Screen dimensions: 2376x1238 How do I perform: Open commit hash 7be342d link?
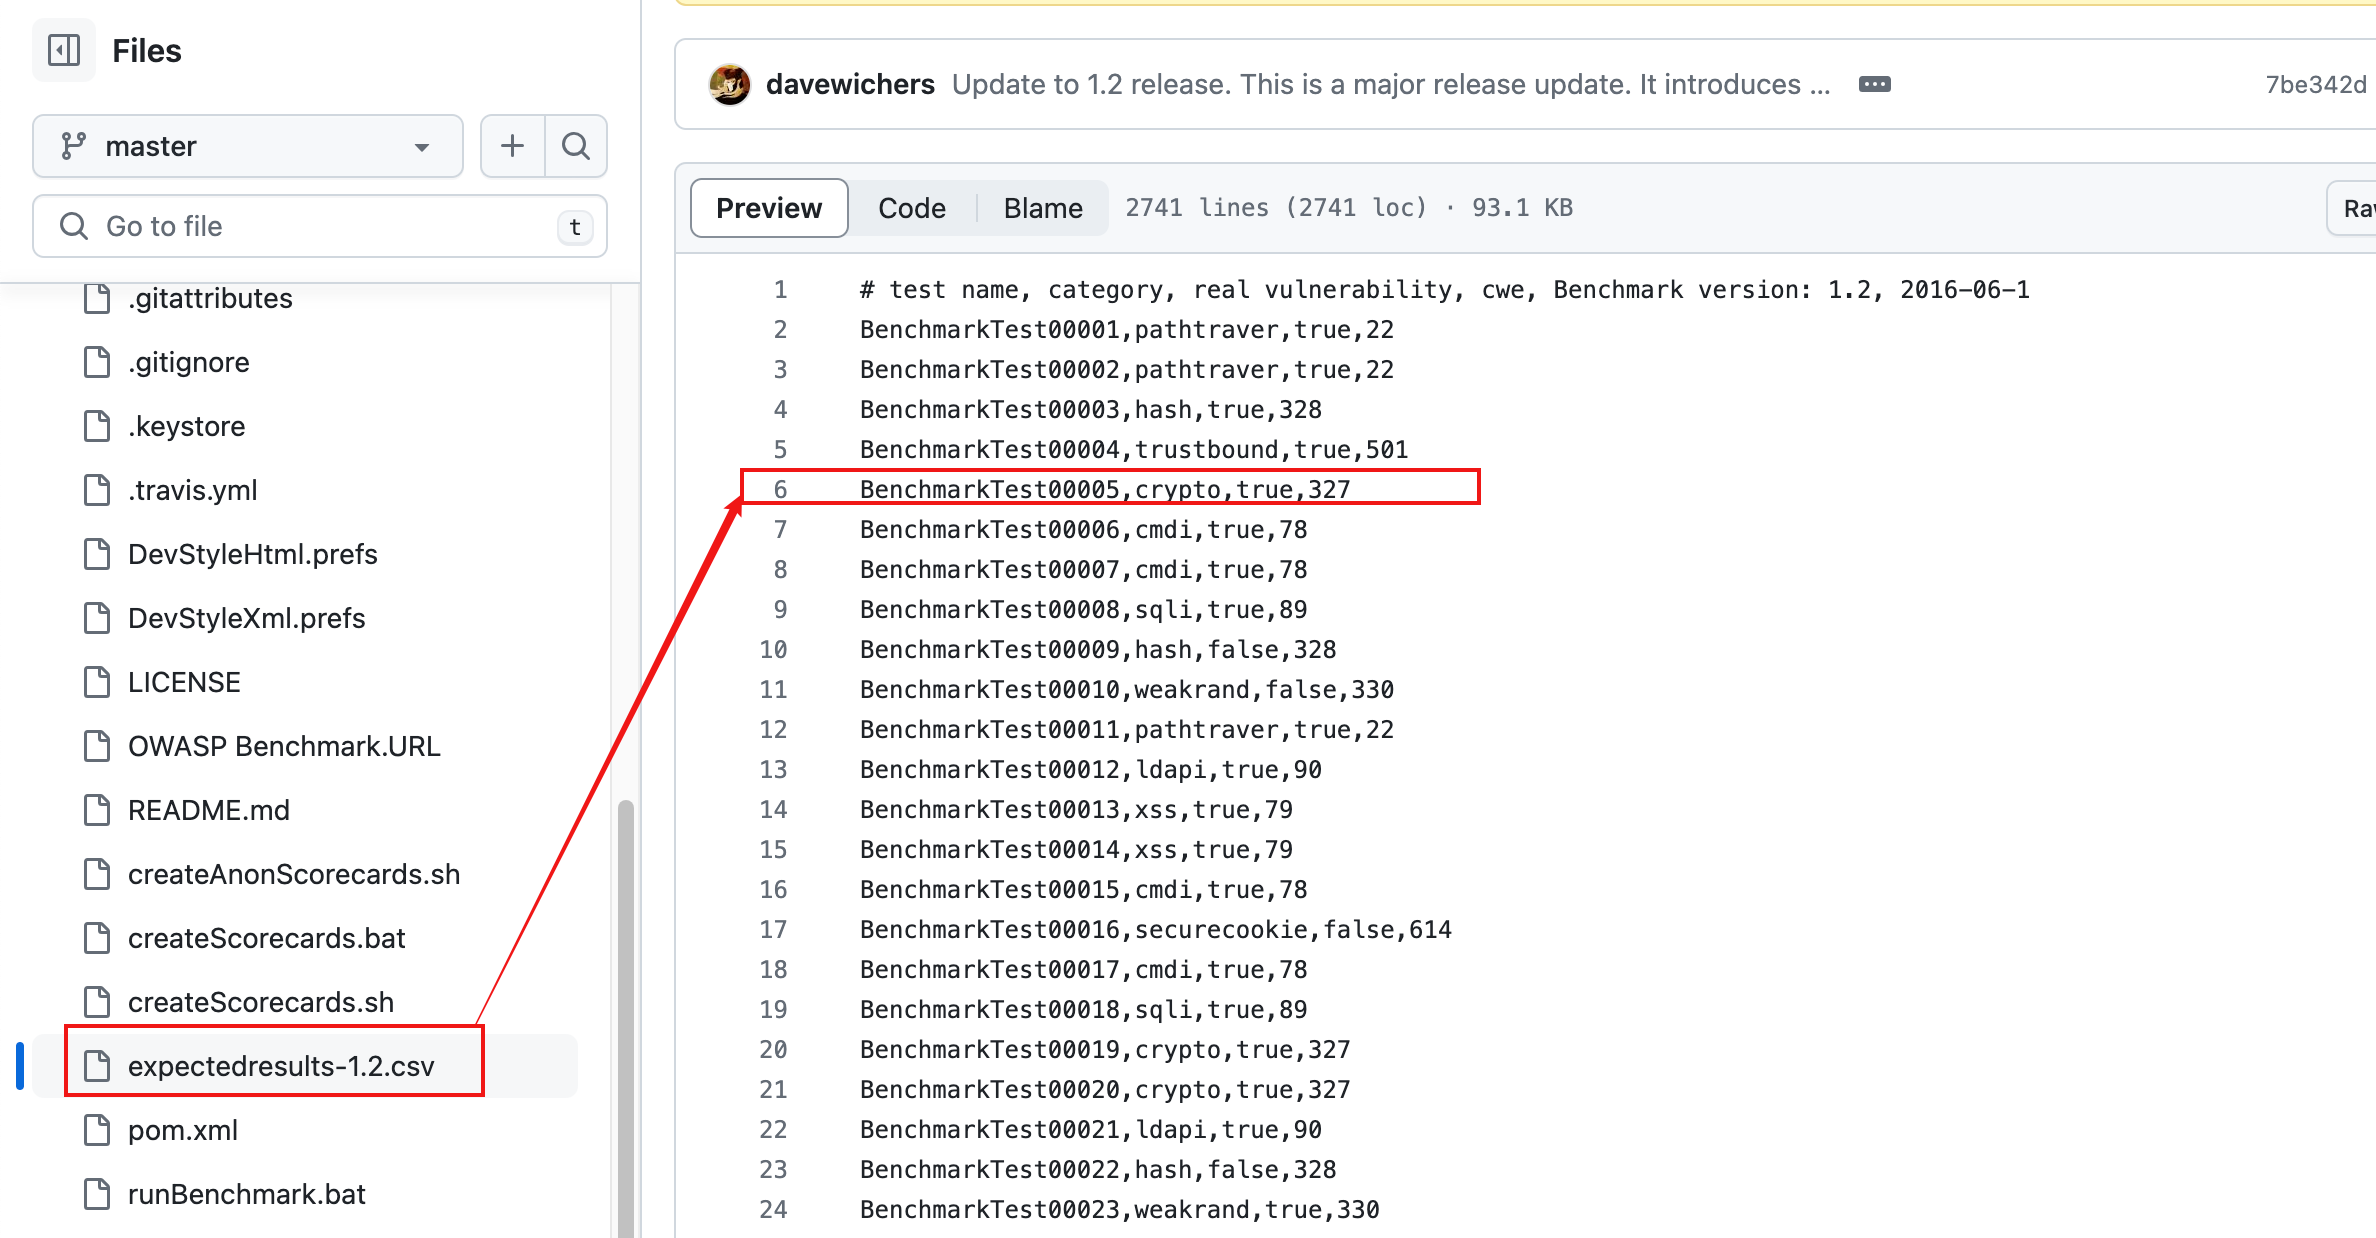click(x=2315, y=84)
